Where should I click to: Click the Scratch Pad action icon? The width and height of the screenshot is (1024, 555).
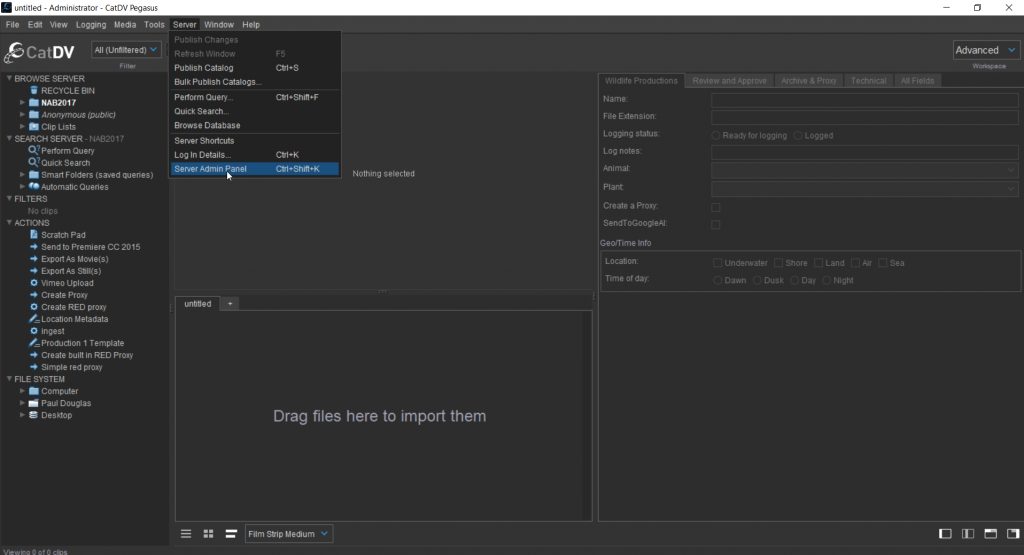click(x=34, y=234)
